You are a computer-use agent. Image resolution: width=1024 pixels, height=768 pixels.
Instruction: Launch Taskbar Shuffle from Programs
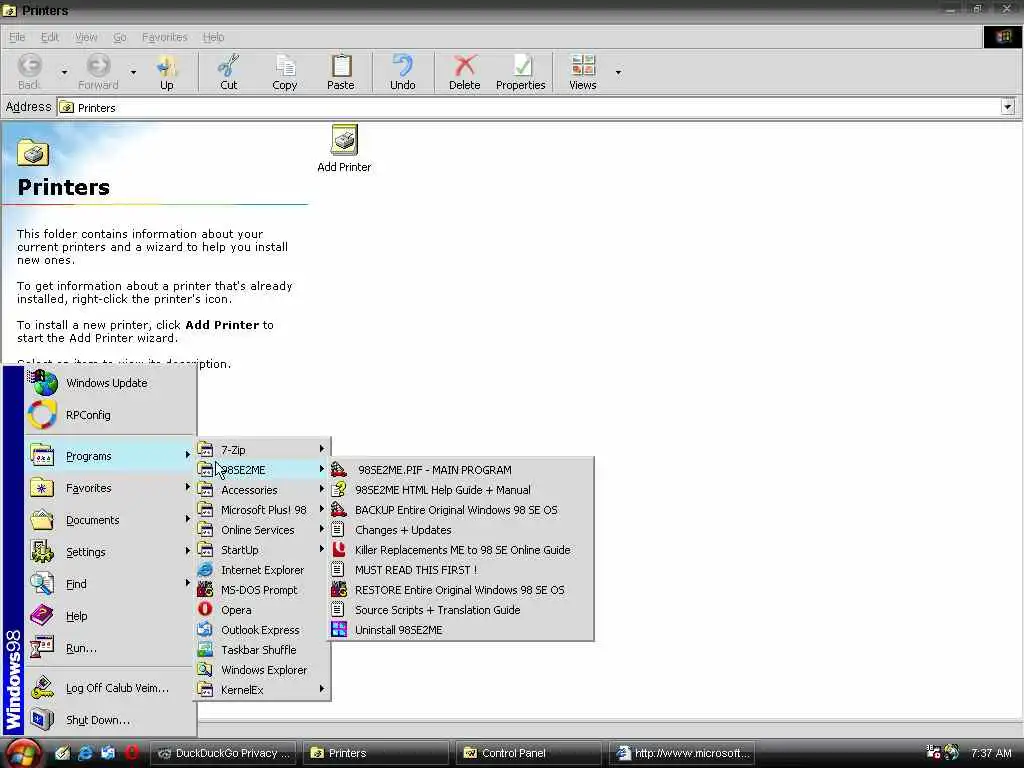pyautogui.click(x=263, y=650)
